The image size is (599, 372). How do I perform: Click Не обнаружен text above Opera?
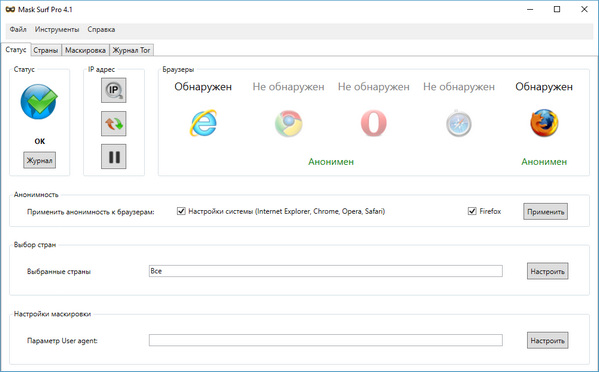tap(374, 87)
